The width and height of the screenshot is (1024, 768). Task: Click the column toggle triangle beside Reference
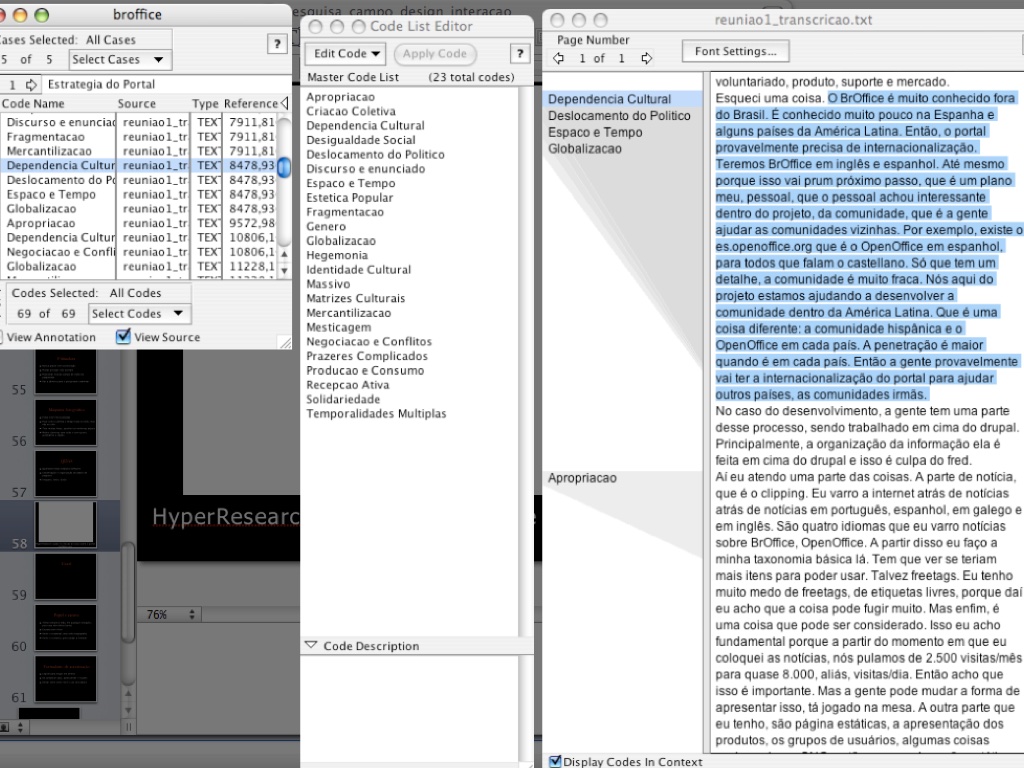click(285, 103)
